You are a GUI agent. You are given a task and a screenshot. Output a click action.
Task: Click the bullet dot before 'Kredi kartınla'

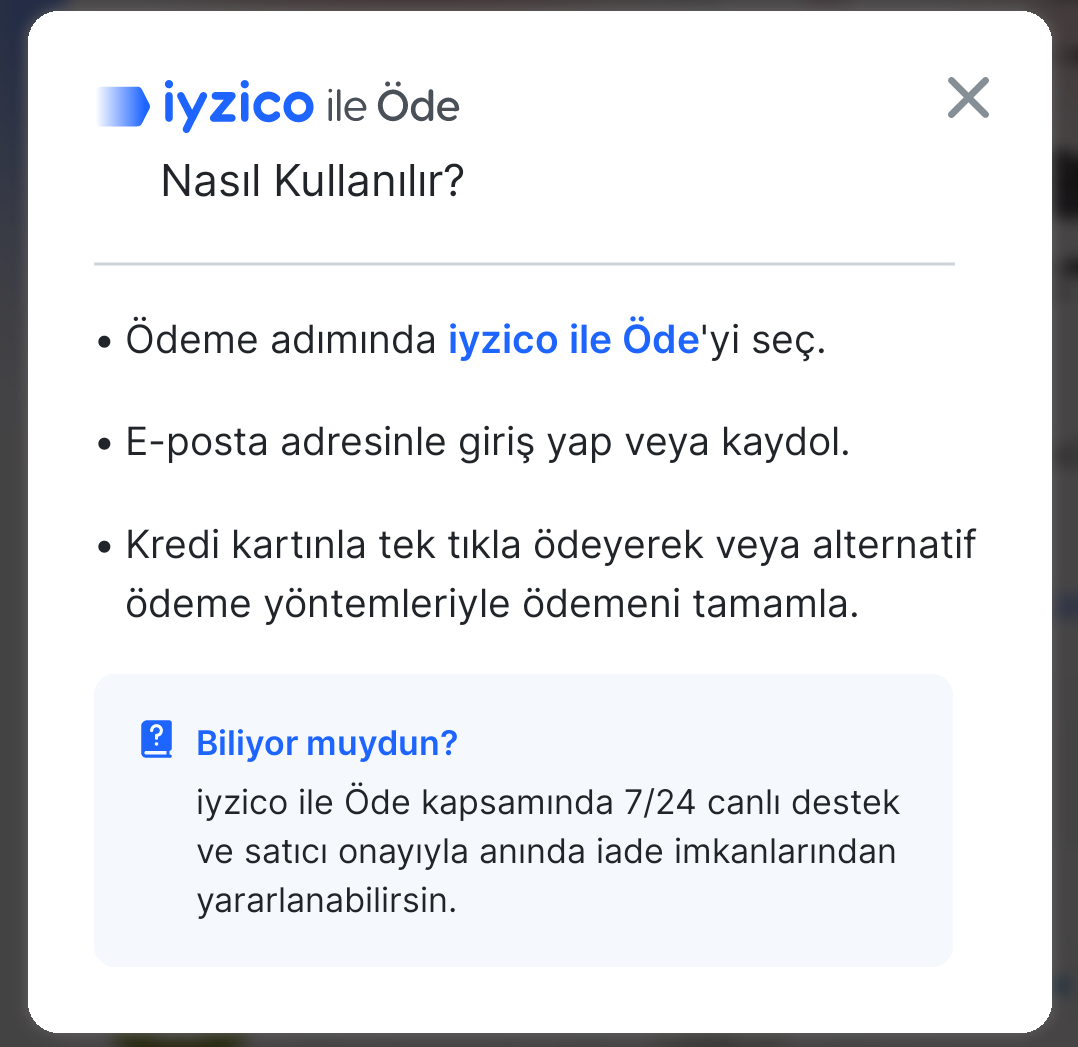tap(104, 547)
